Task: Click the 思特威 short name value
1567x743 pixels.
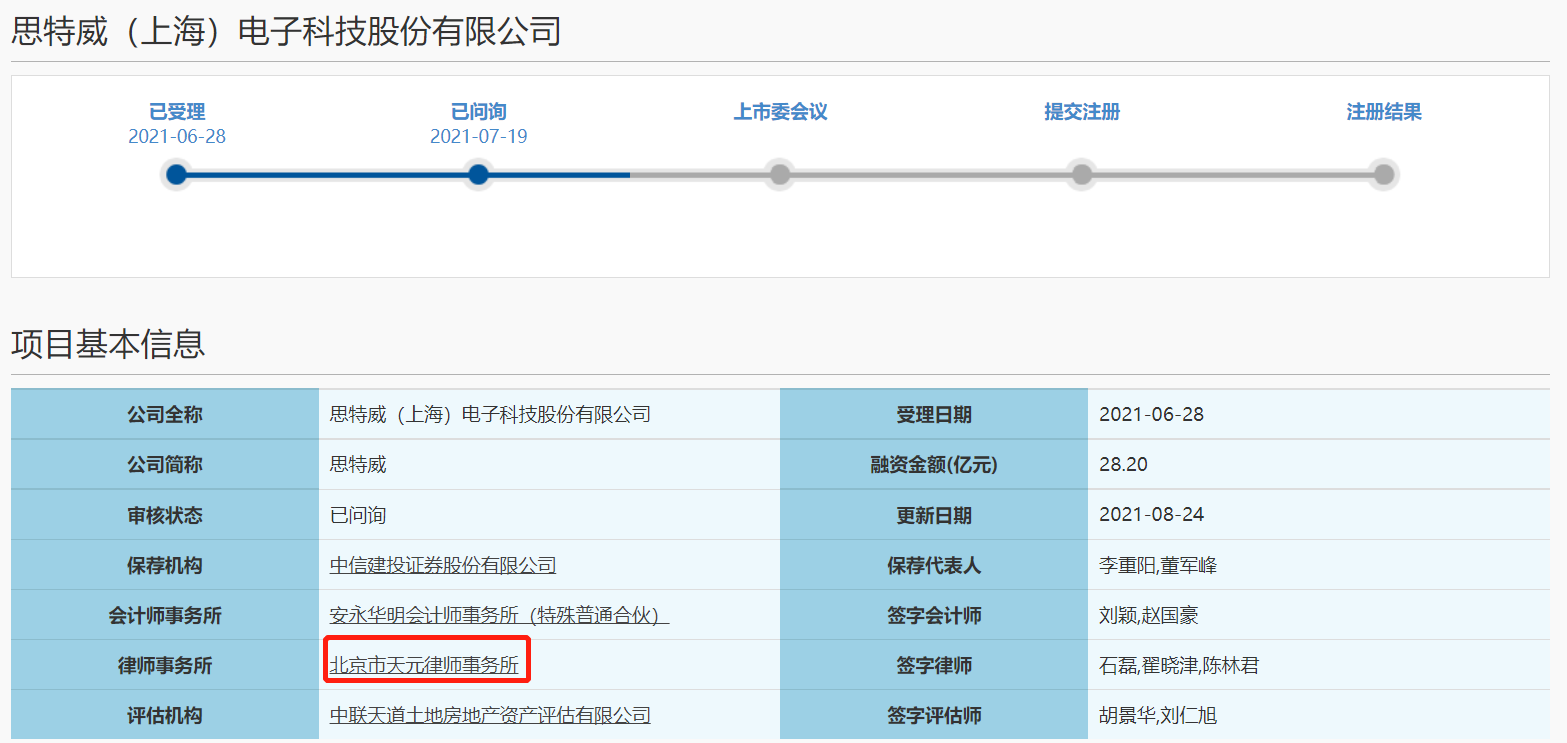Action: click(x=358, y=465)
